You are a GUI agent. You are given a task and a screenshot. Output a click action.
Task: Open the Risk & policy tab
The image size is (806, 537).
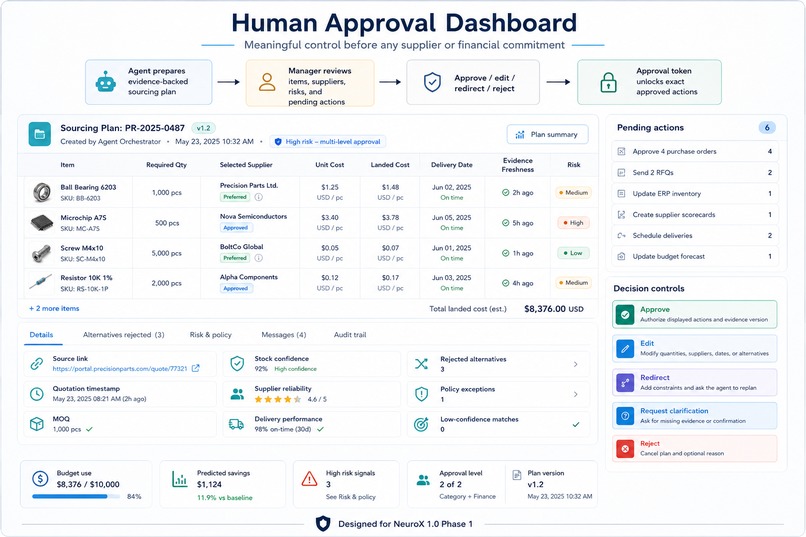click(211, 335)
